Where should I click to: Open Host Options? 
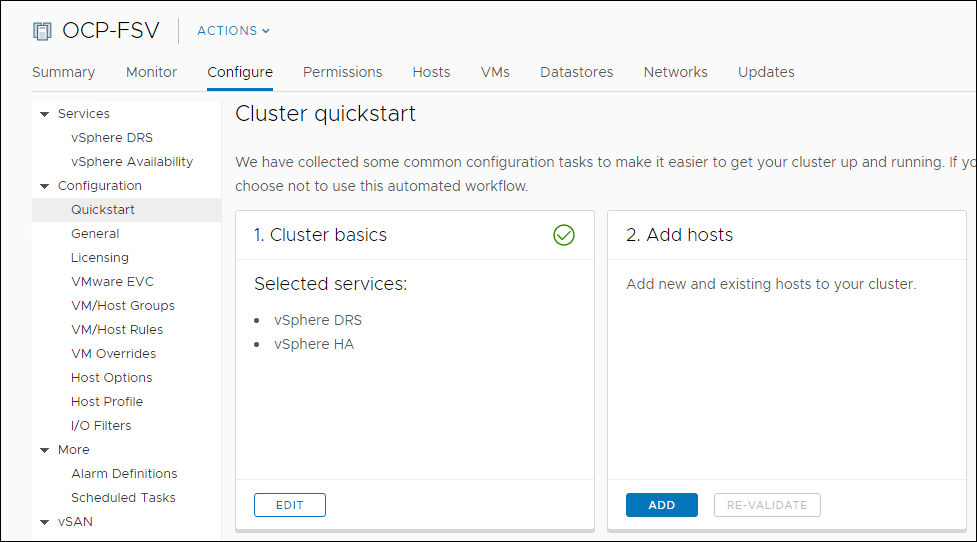[112, 378]
